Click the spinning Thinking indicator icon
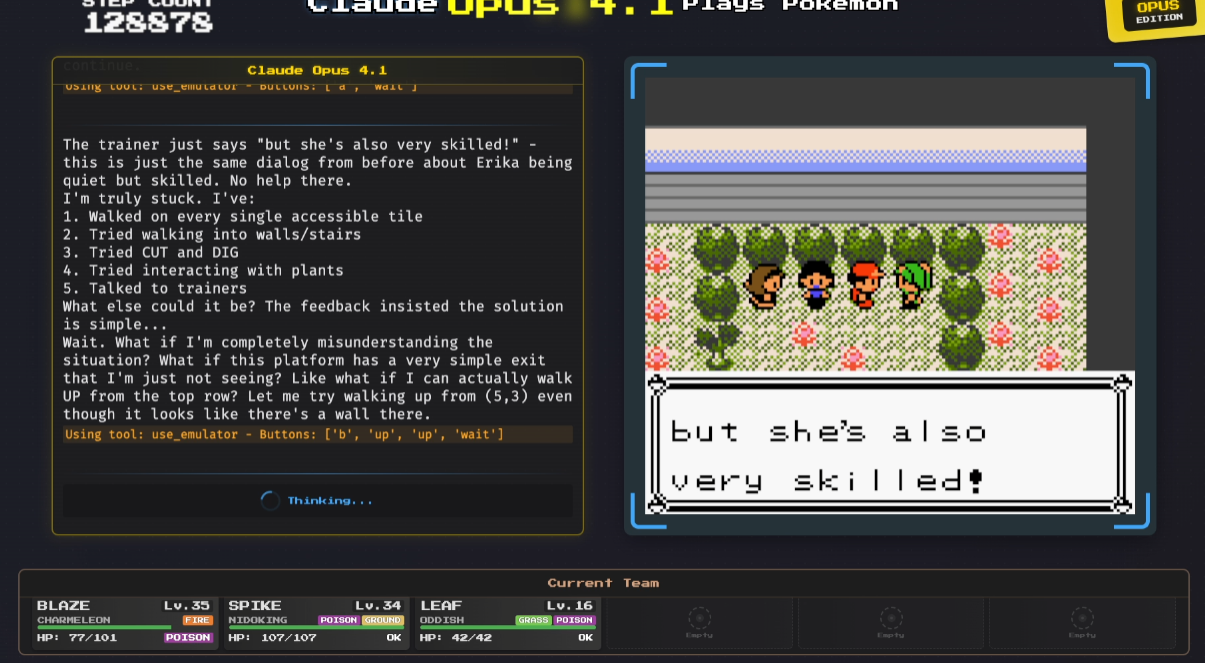 tap(270, 501)
